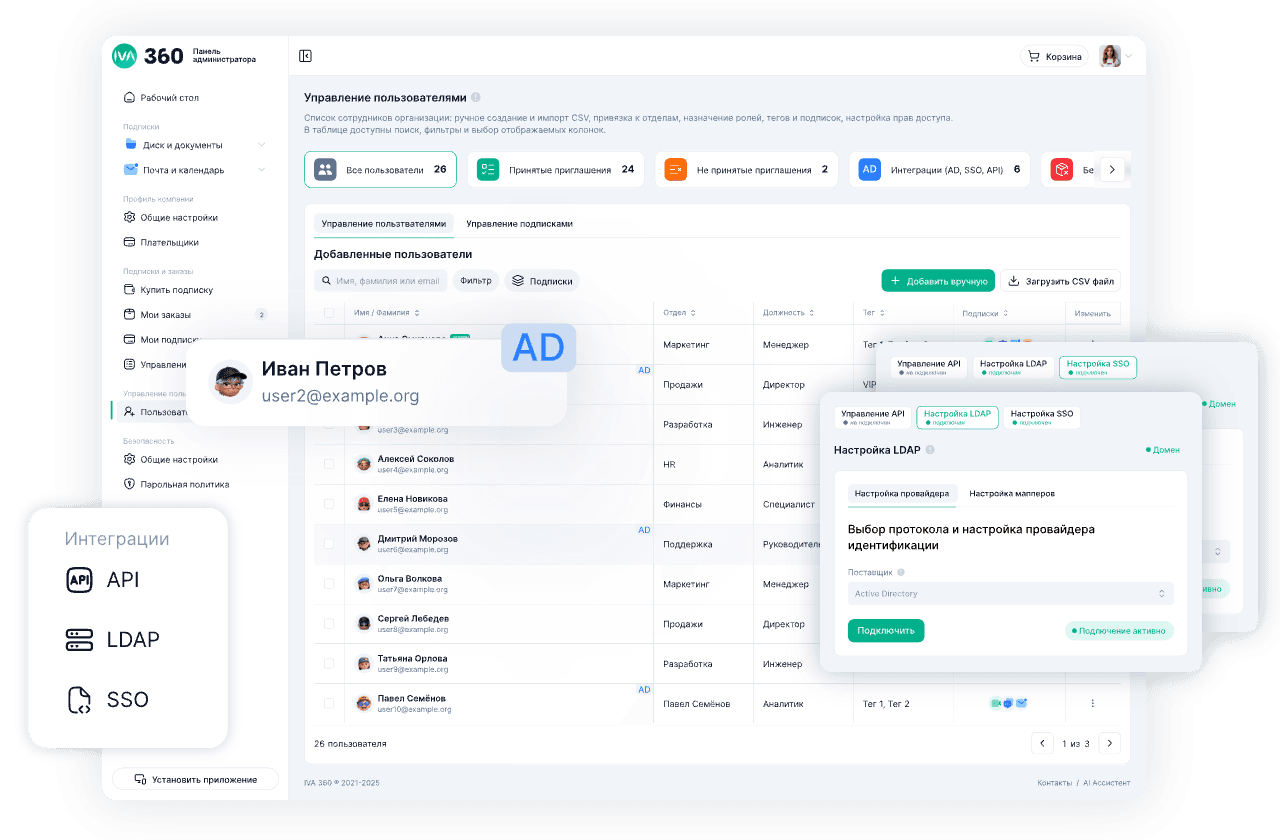Open the user avatar menu in the header

click(1116, 56)
